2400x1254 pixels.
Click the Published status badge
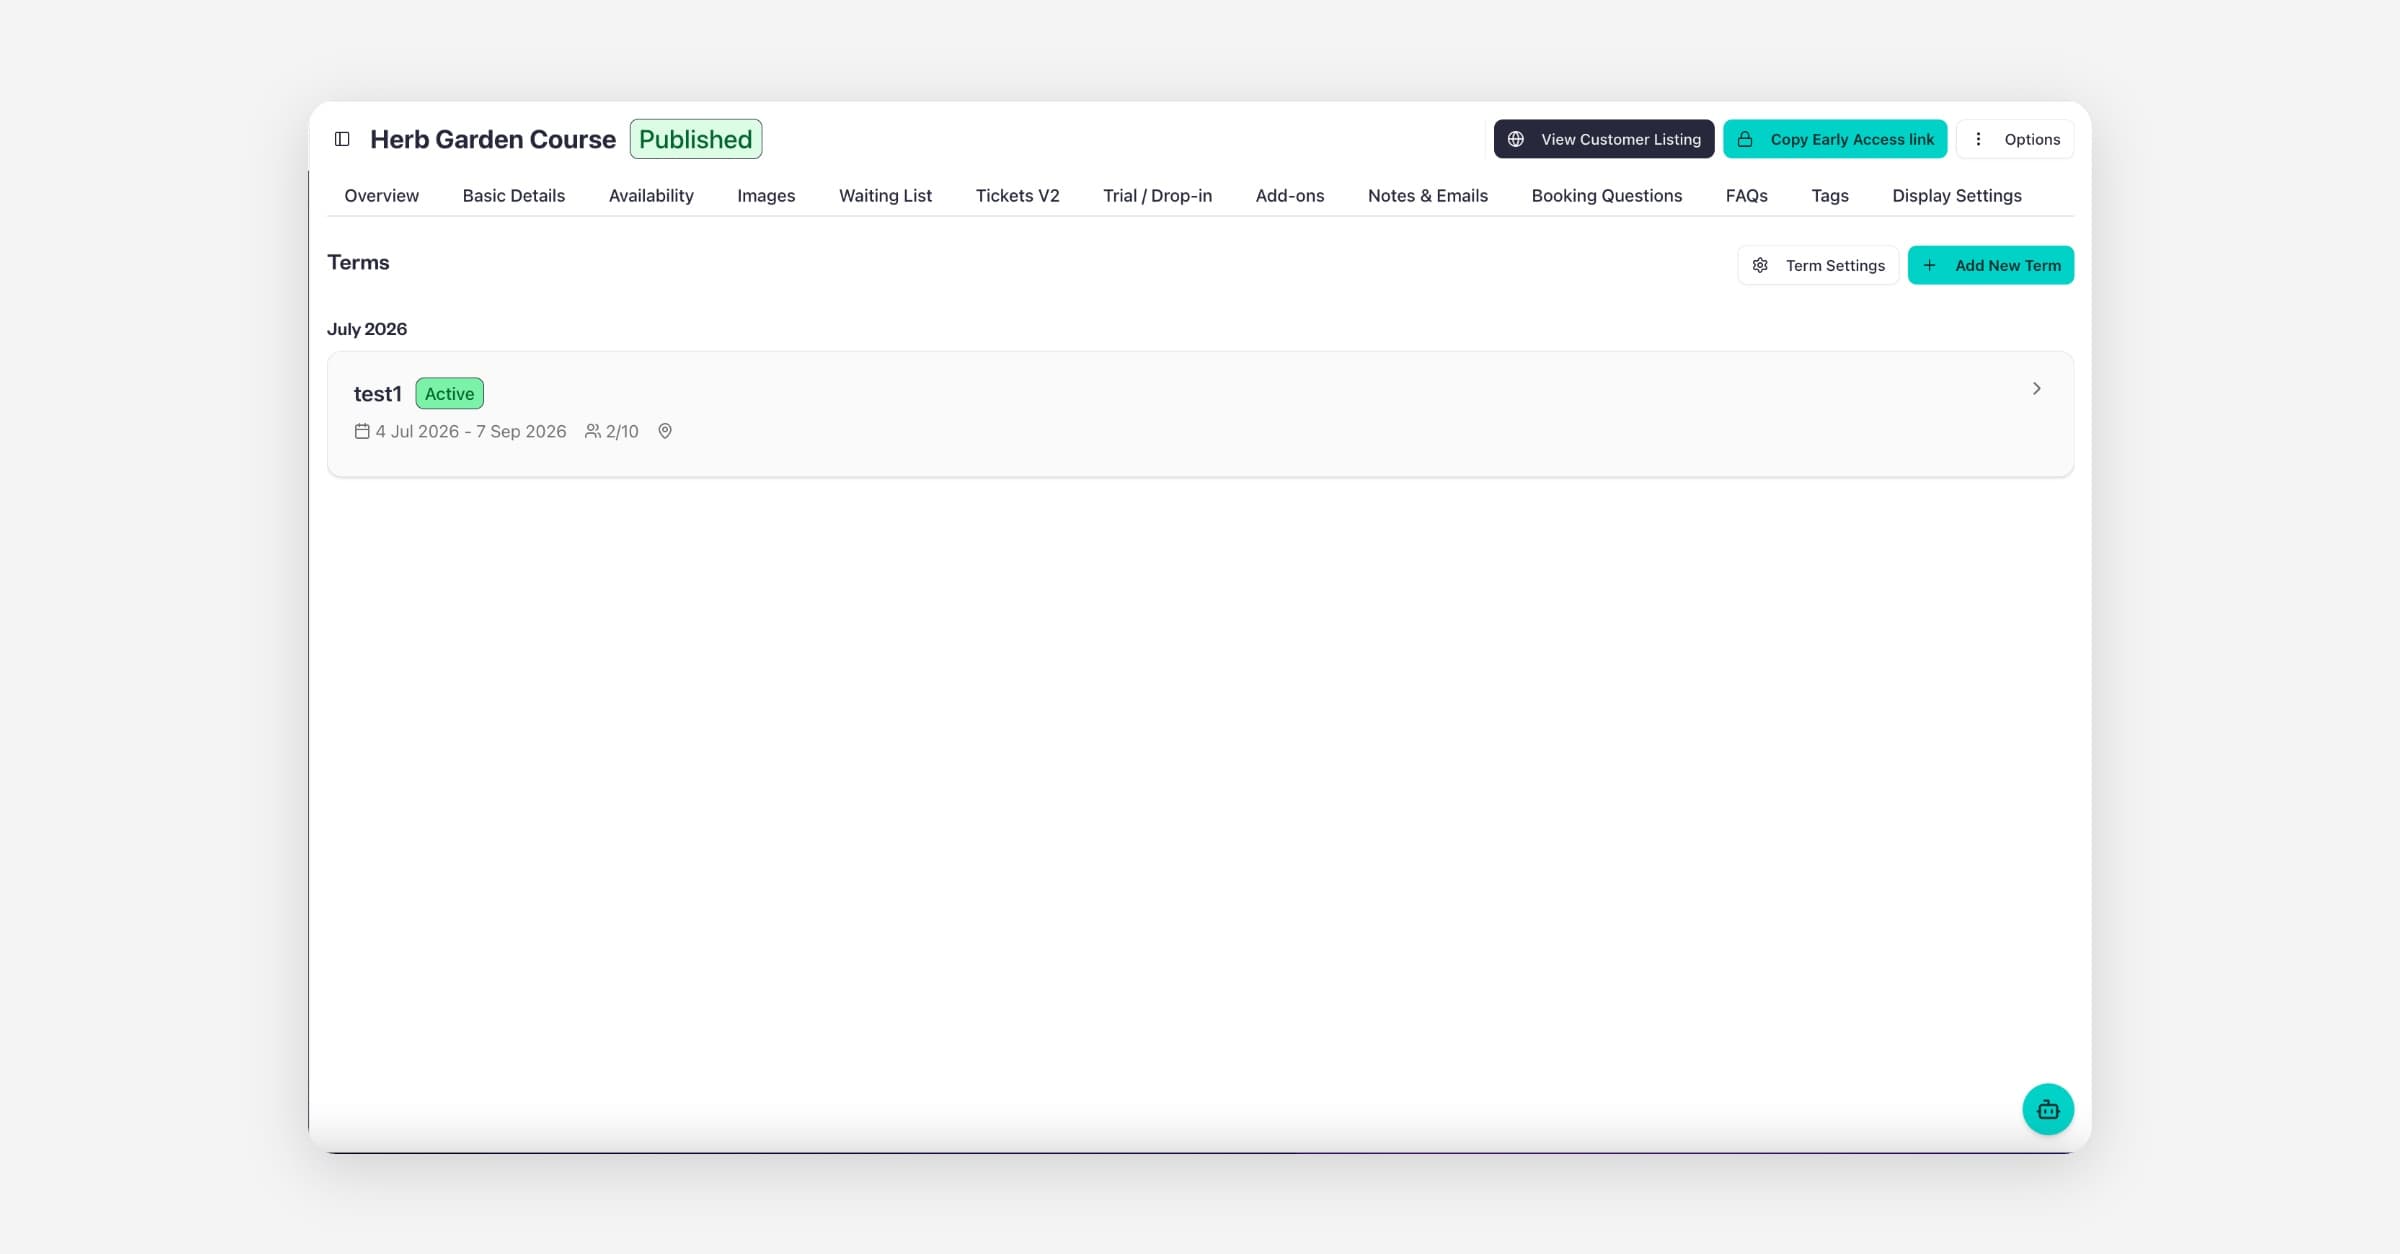[x=696, y=139]
